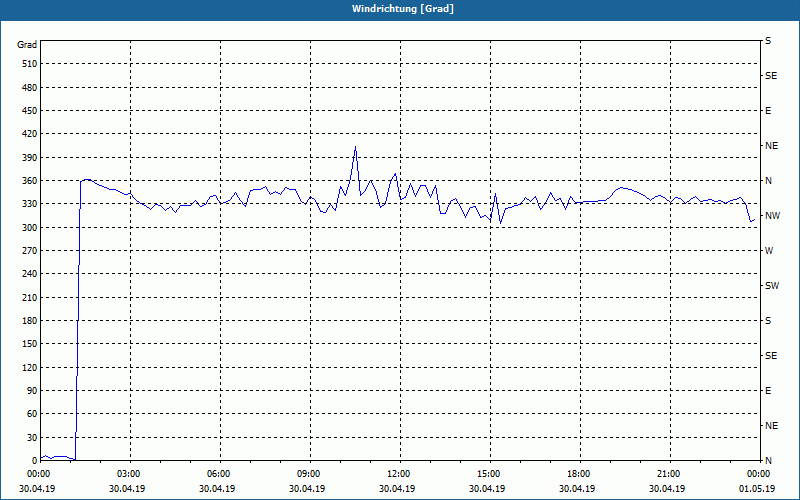800x500 pixels.
Task: Click the S compass label beside 180 gridline
Action: 768,321
